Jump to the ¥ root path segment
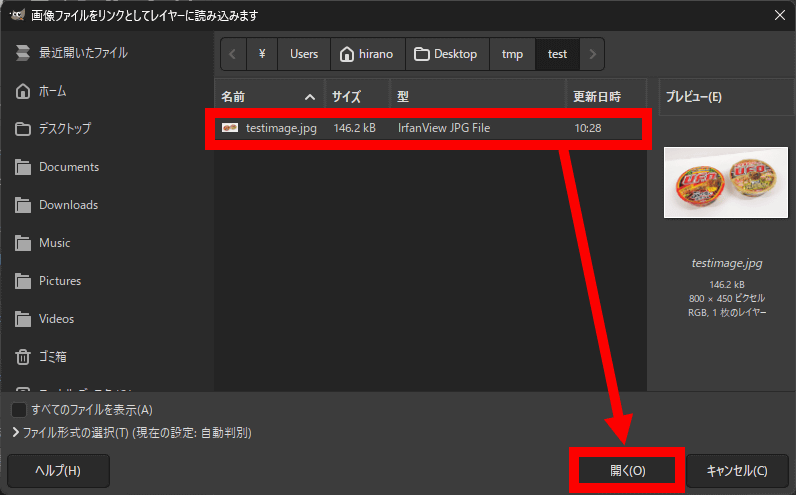This screenshot has height=495, width=796. click(262, 54)
